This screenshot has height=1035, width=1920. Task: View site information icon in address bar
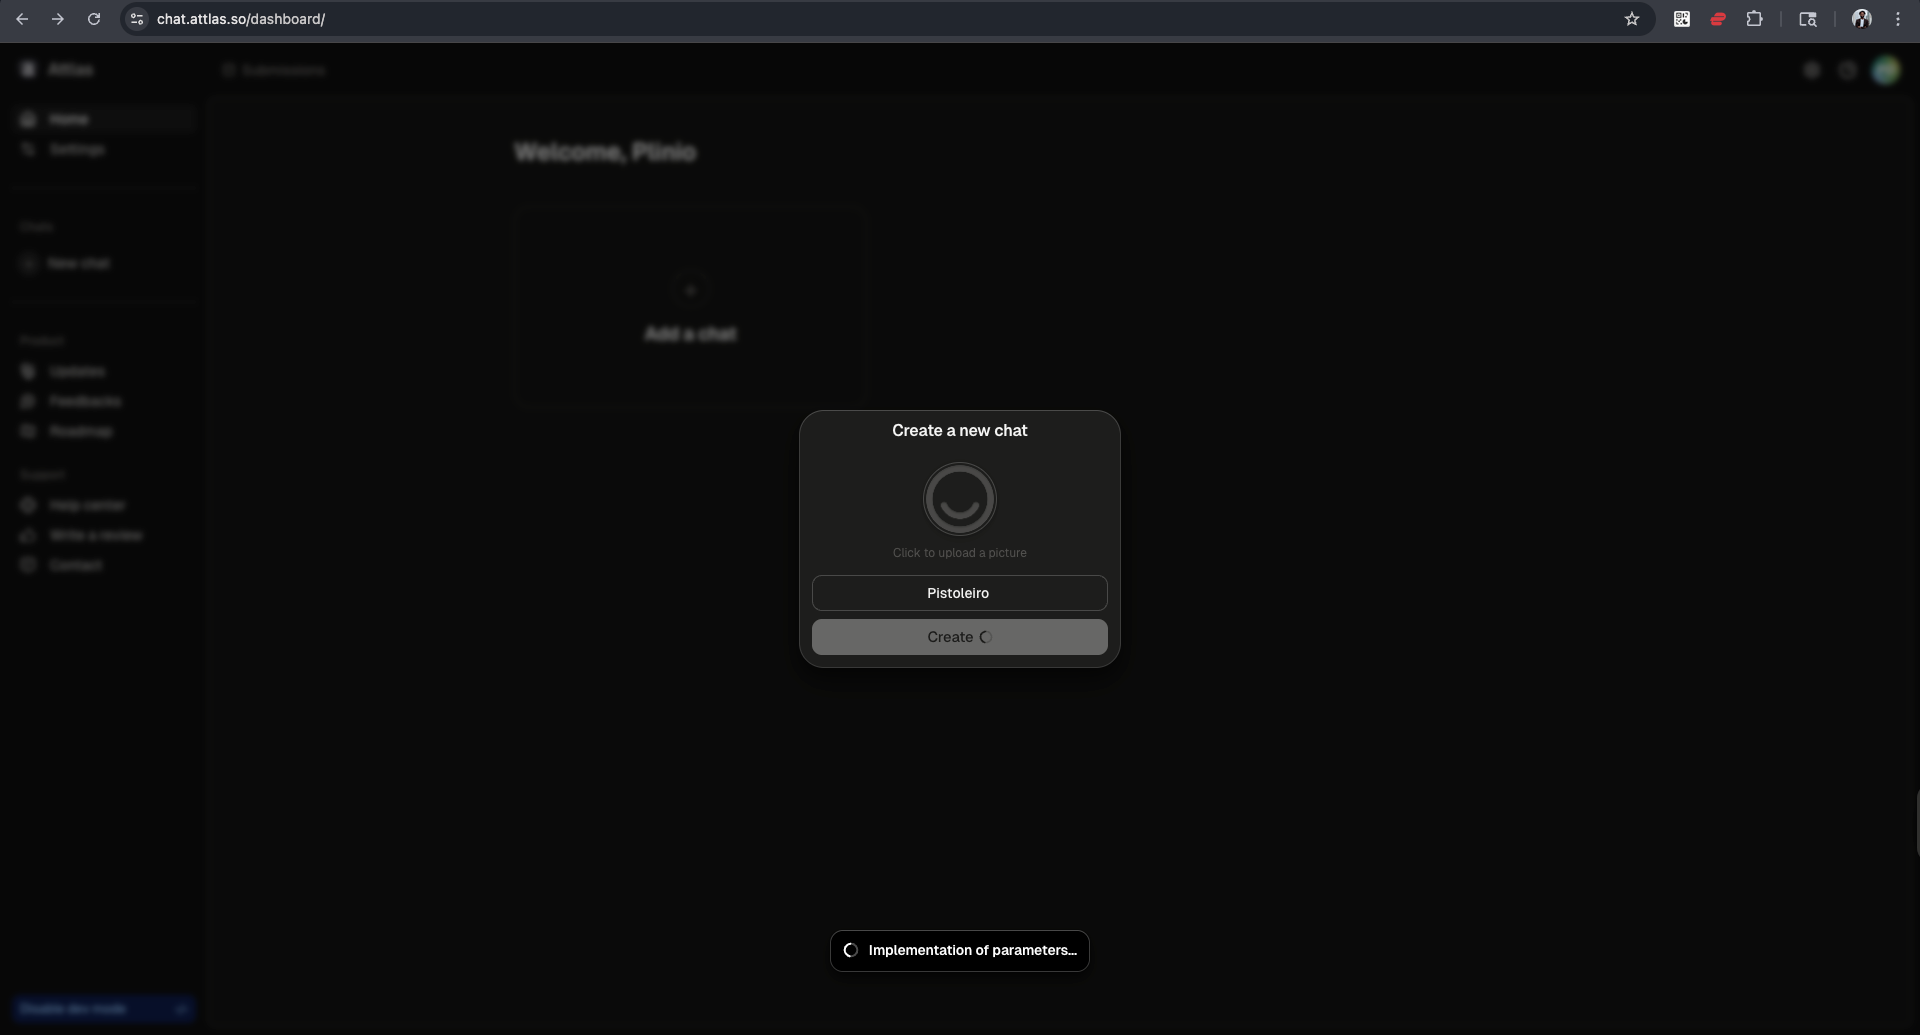[138, 19]
